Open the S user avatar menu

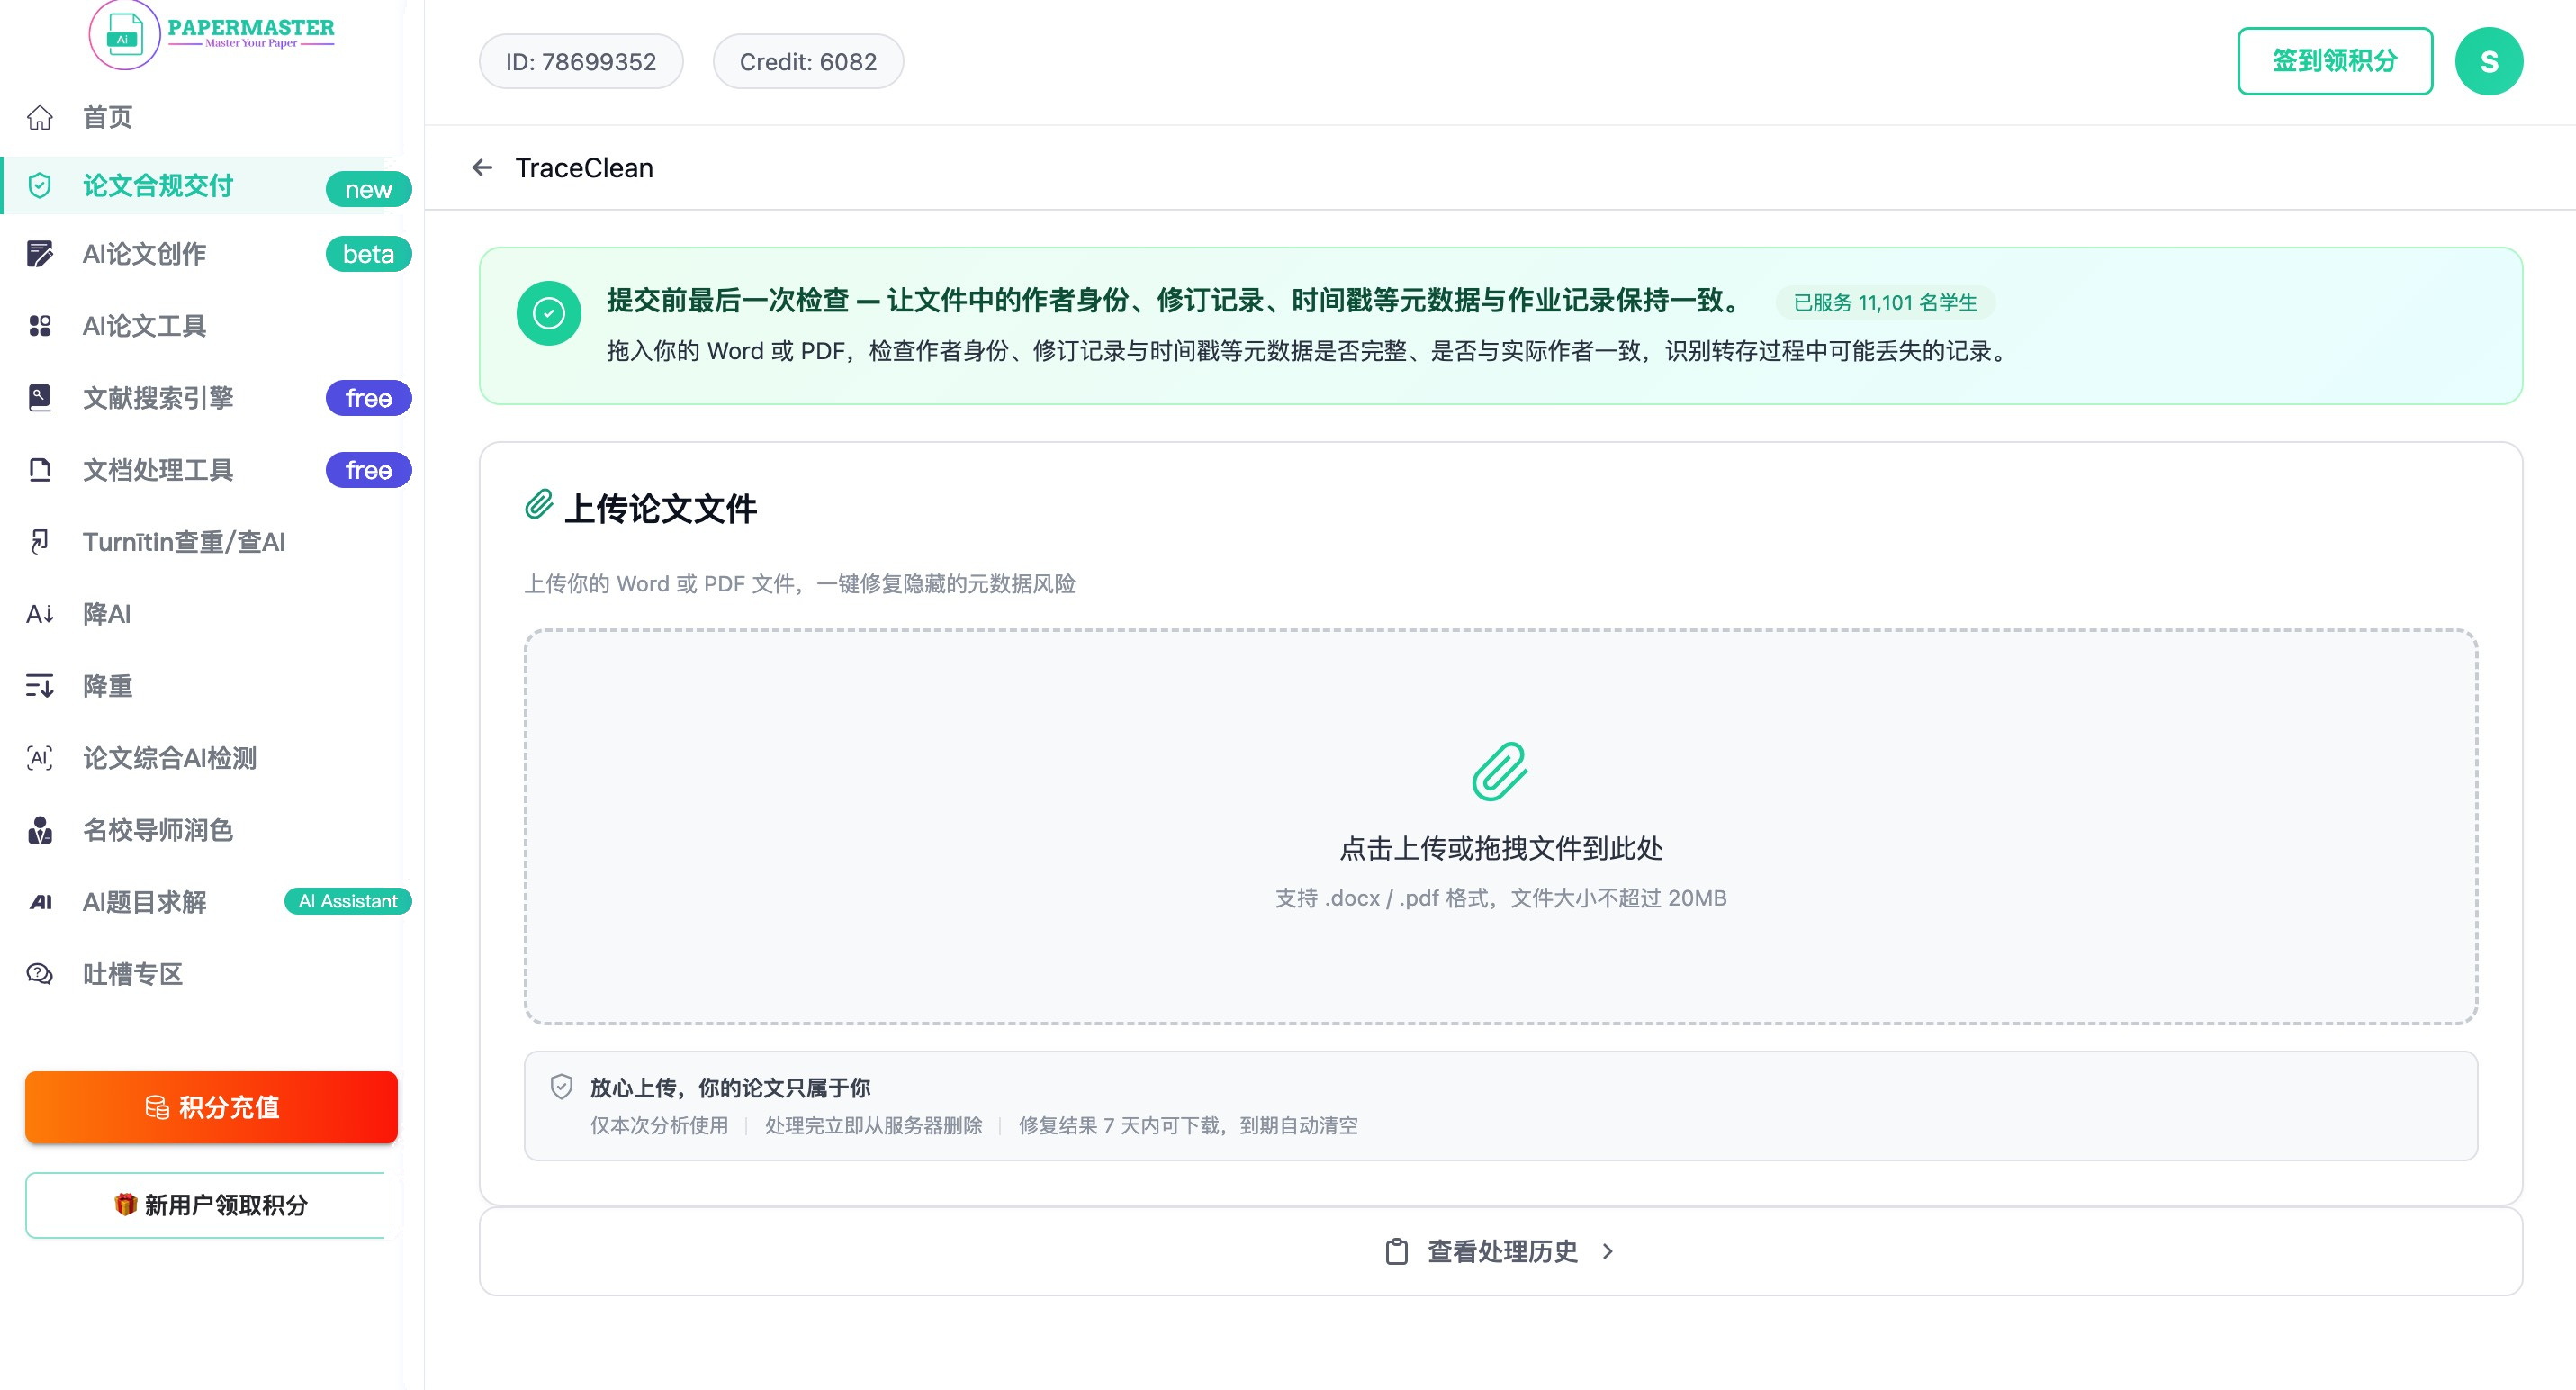pyautogui.click(x=2489, y=61)
